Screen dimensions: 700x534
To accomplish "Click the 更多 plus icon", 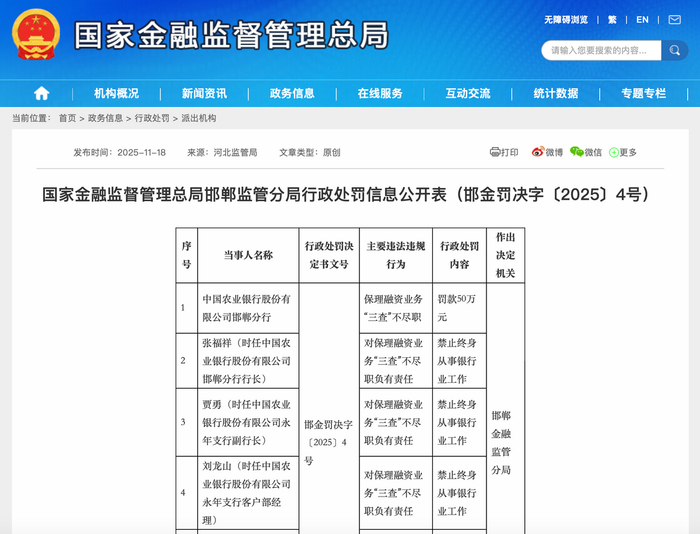I will coord(614,153).
